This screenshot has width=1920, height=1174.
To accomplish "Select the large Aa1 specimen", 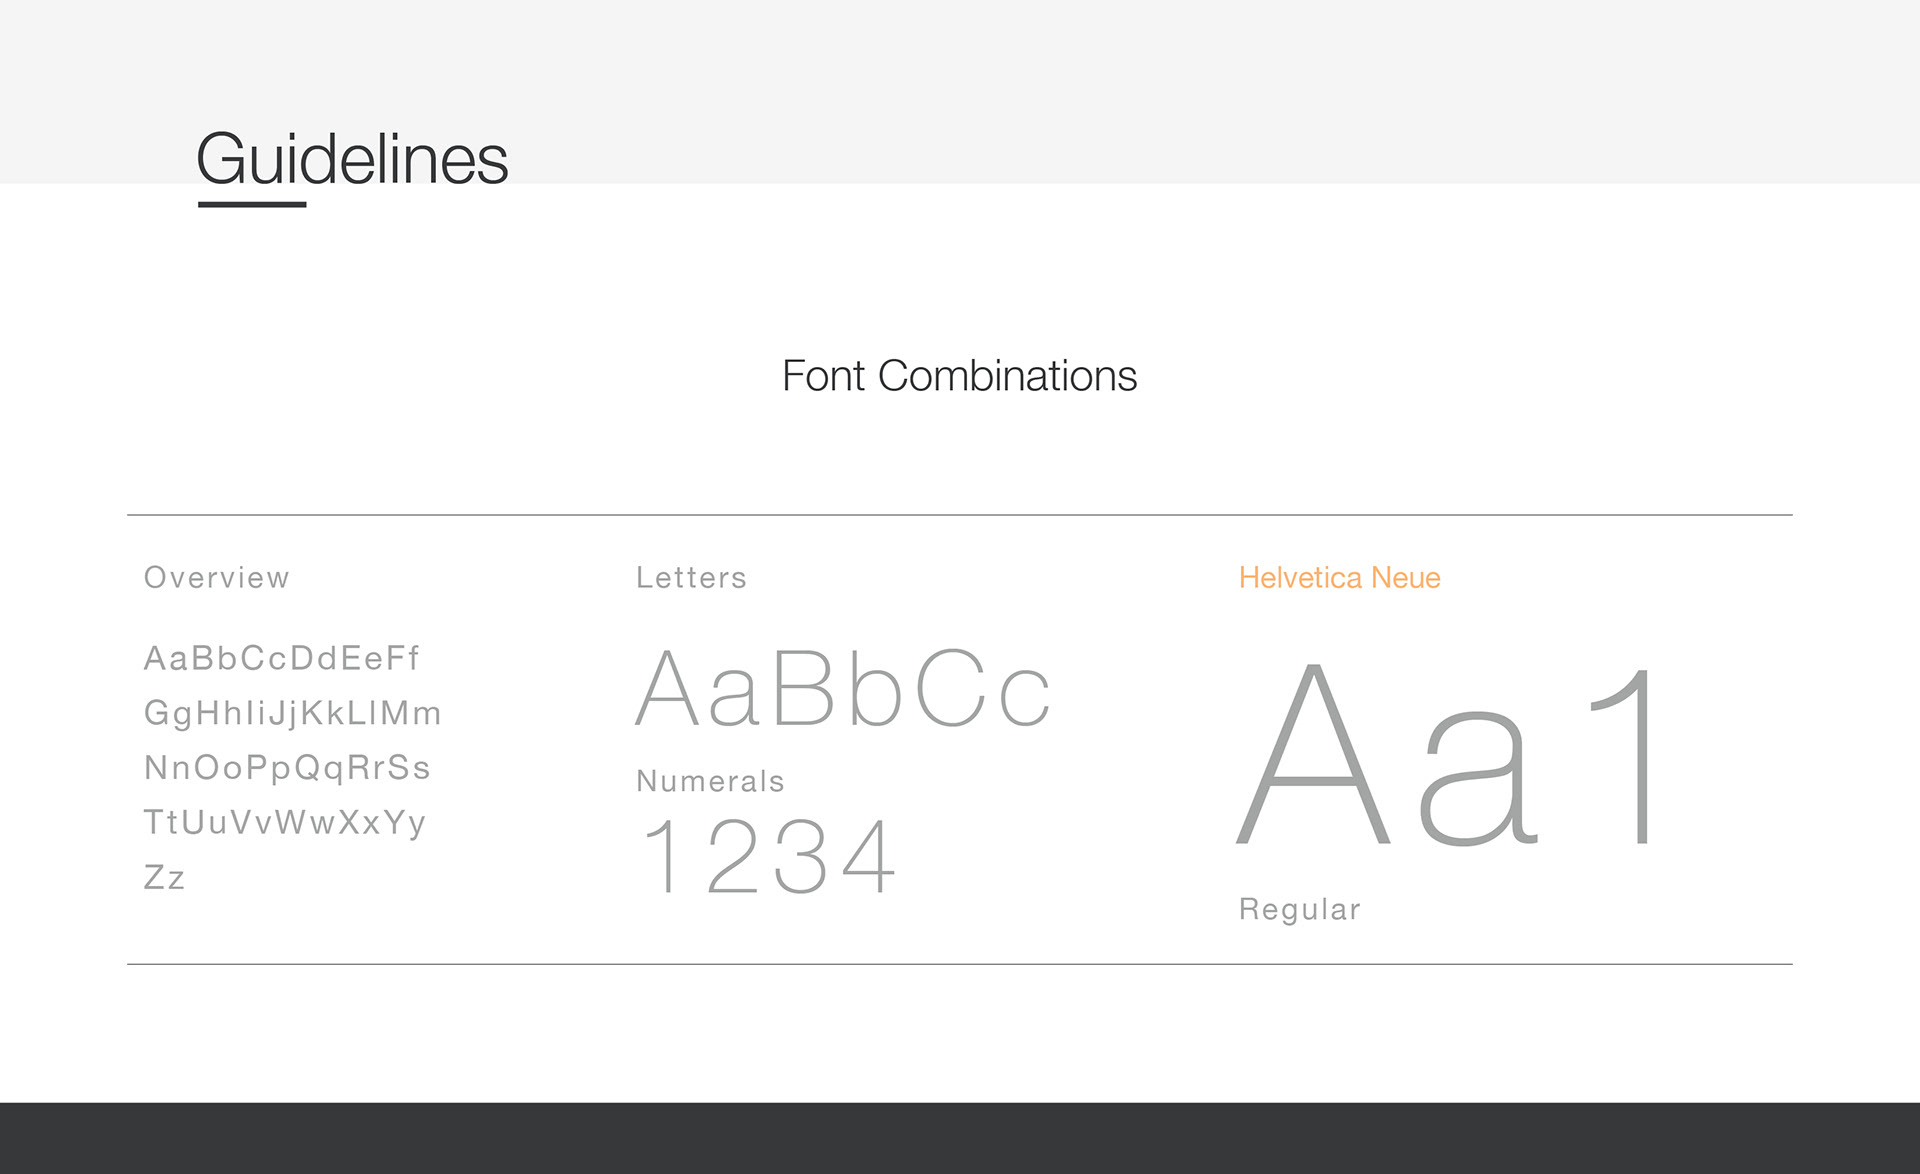I will click(x=1447, y=755).
